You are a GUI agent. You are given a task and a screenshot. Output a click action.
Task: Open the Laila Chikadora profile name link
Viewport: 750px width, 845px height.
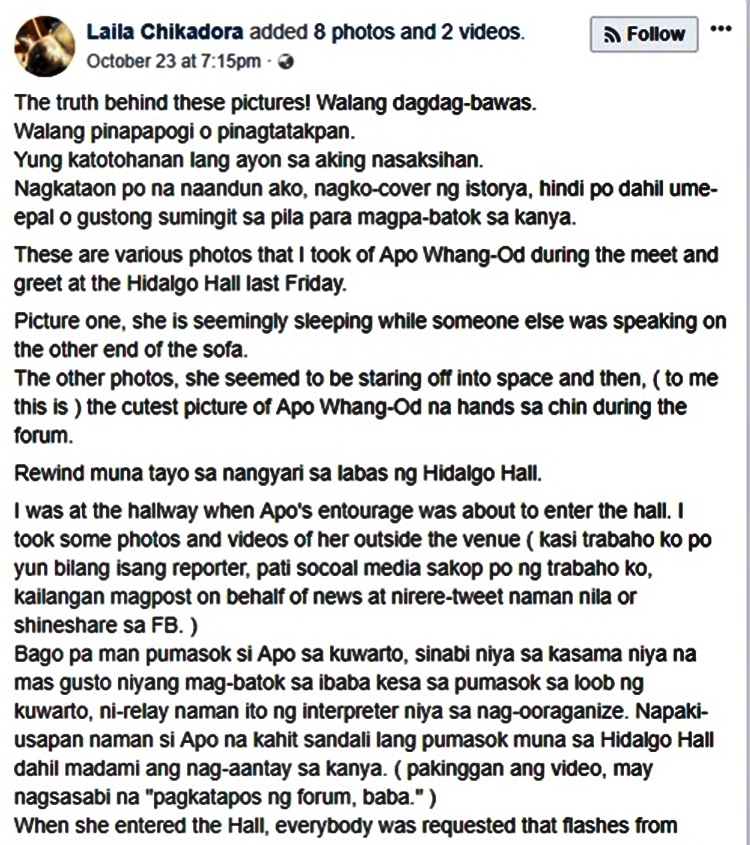pos(165,32)
